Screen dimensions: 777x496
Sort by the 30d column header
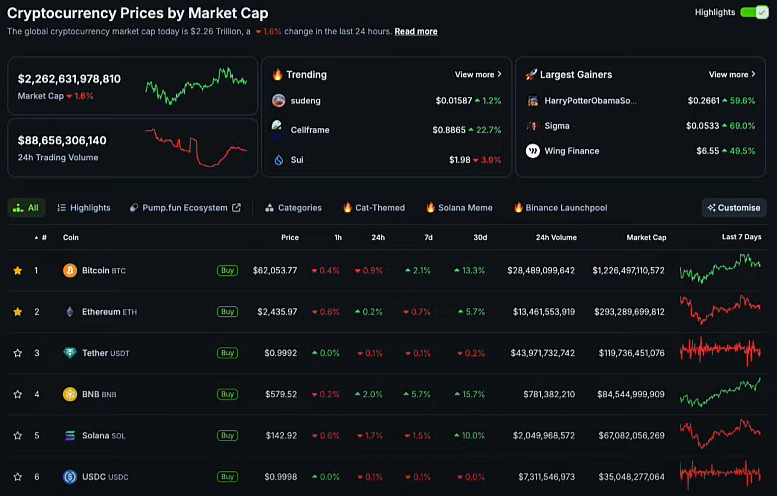click(x=480, y=237)
